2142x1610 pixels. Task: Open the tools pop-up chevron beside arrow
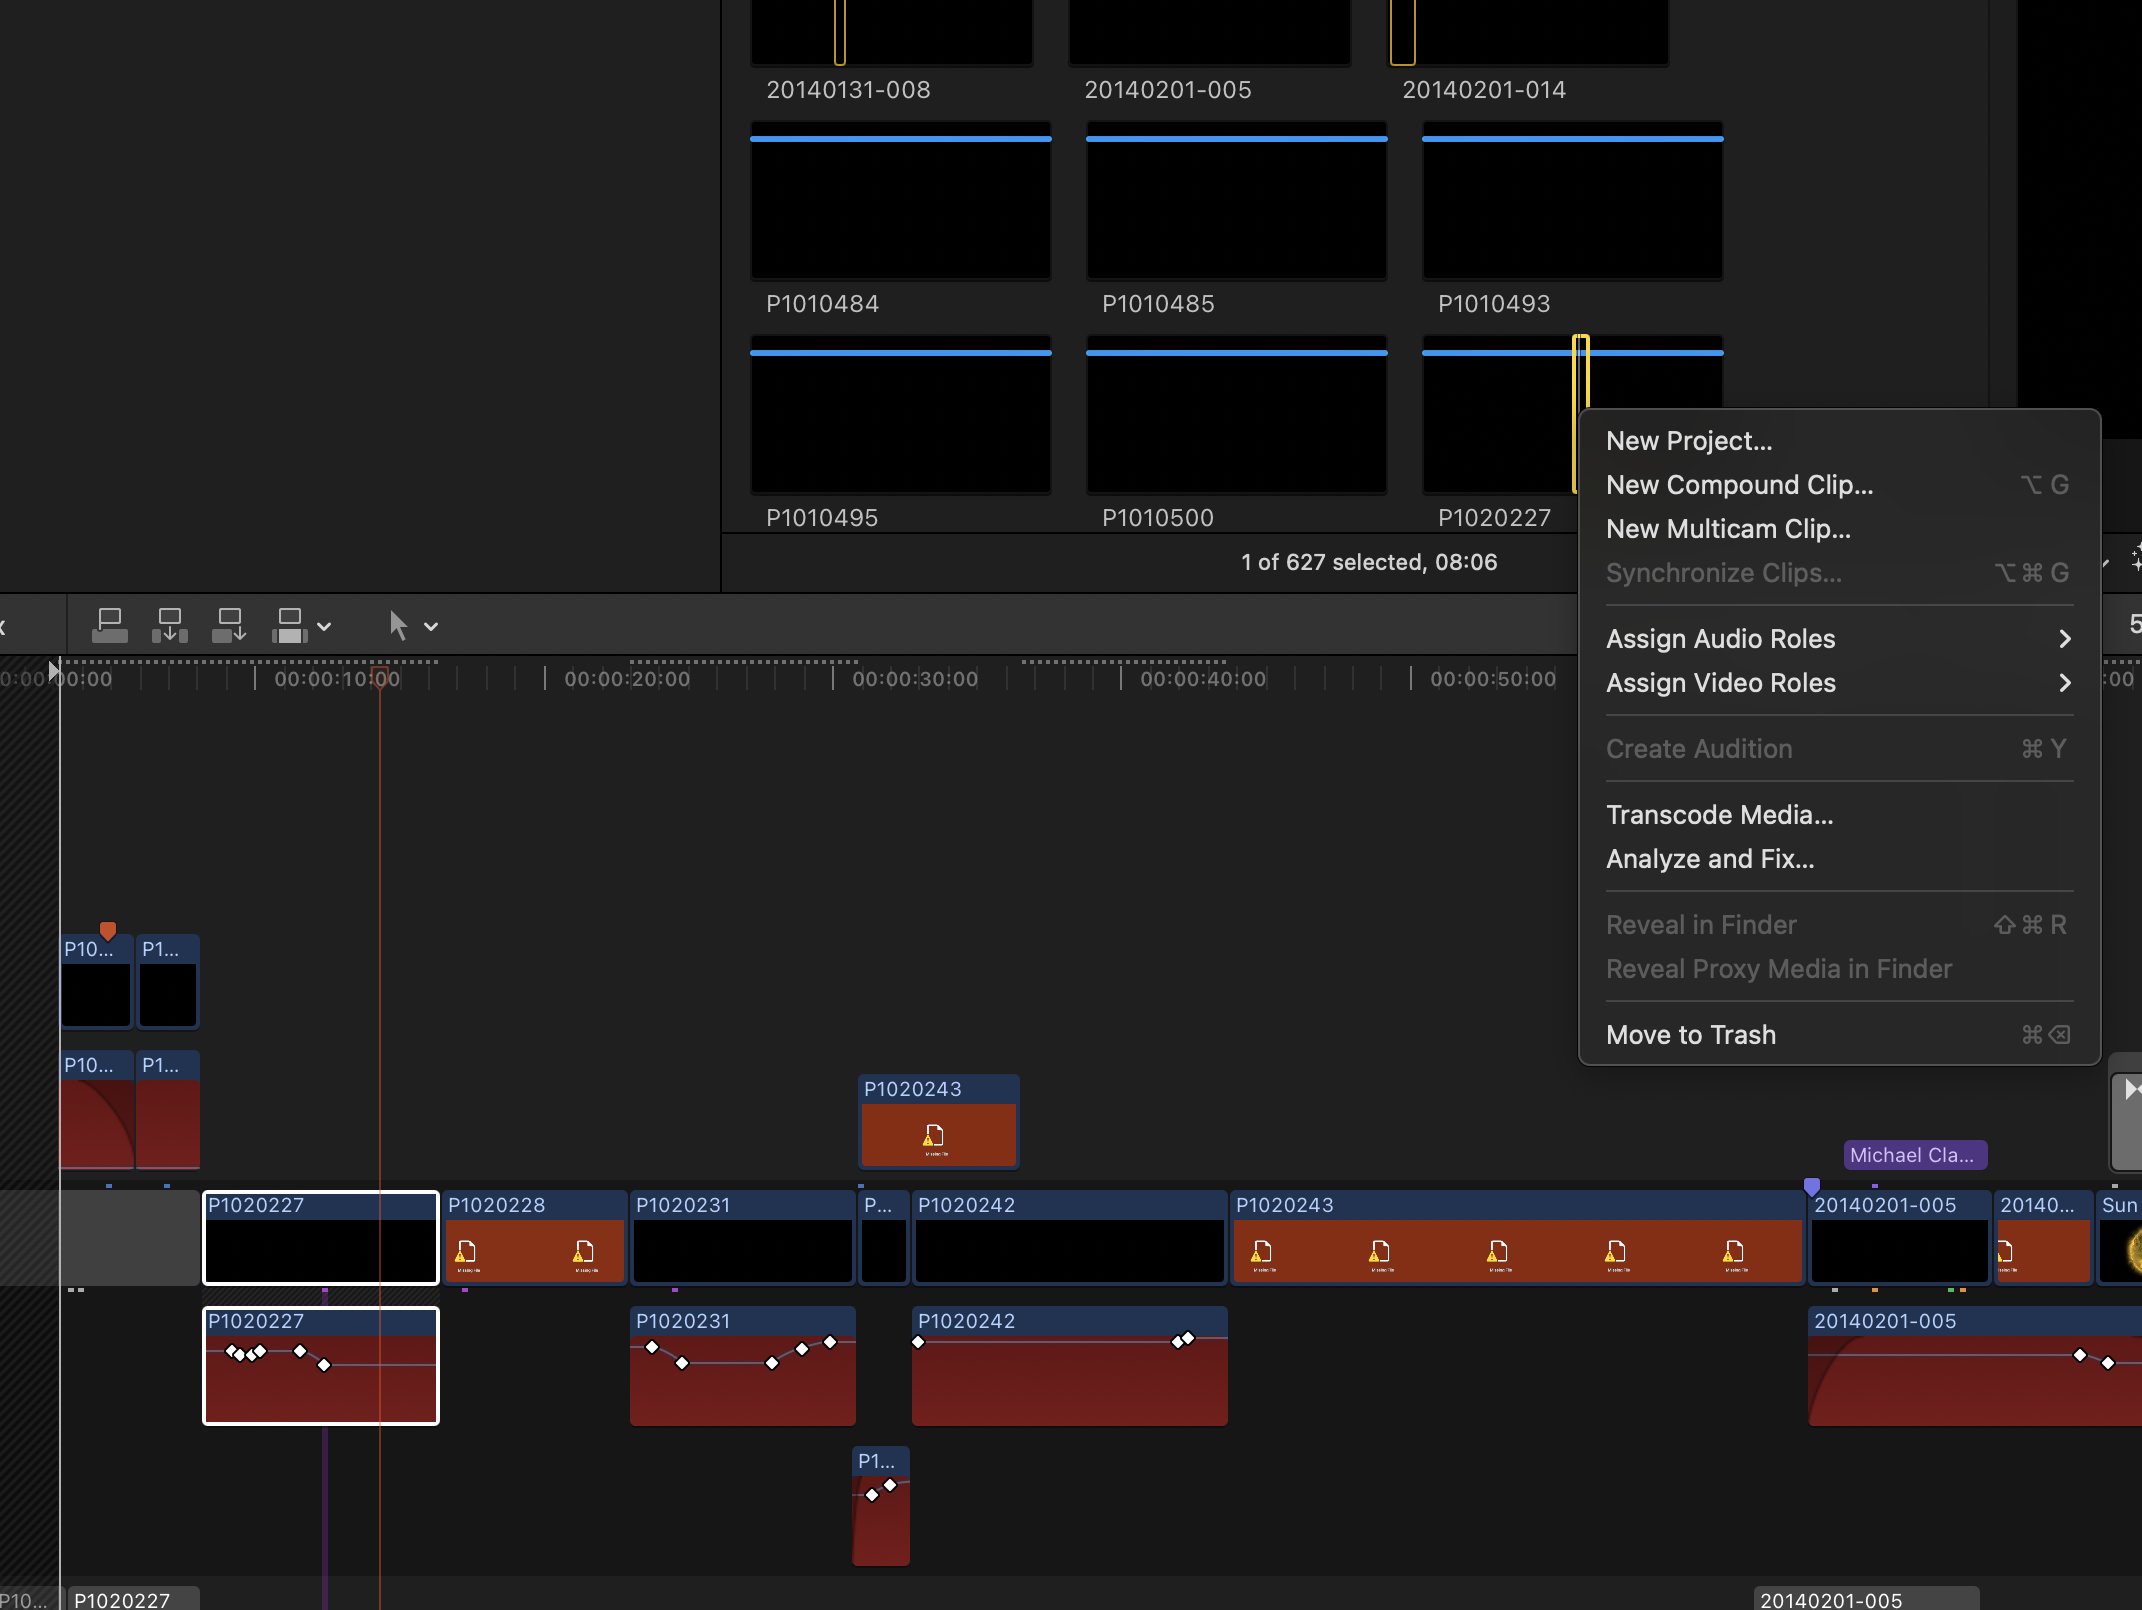pyautogui.click(x=431, y=627)
